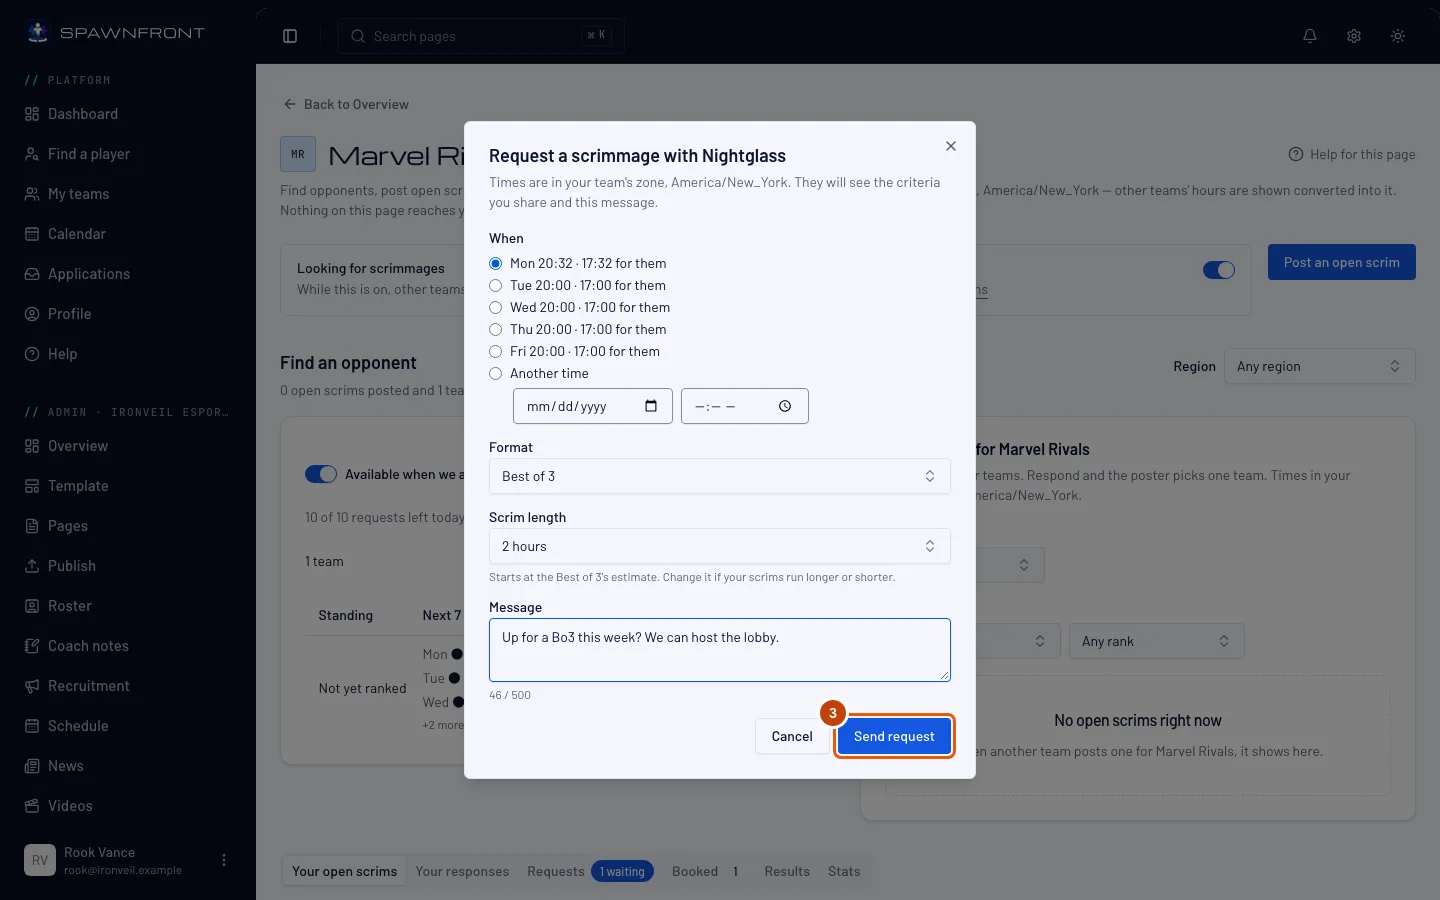Click the Spawnfront logo icon
This screenshot has width=1440, height=900.
[38, 32]
